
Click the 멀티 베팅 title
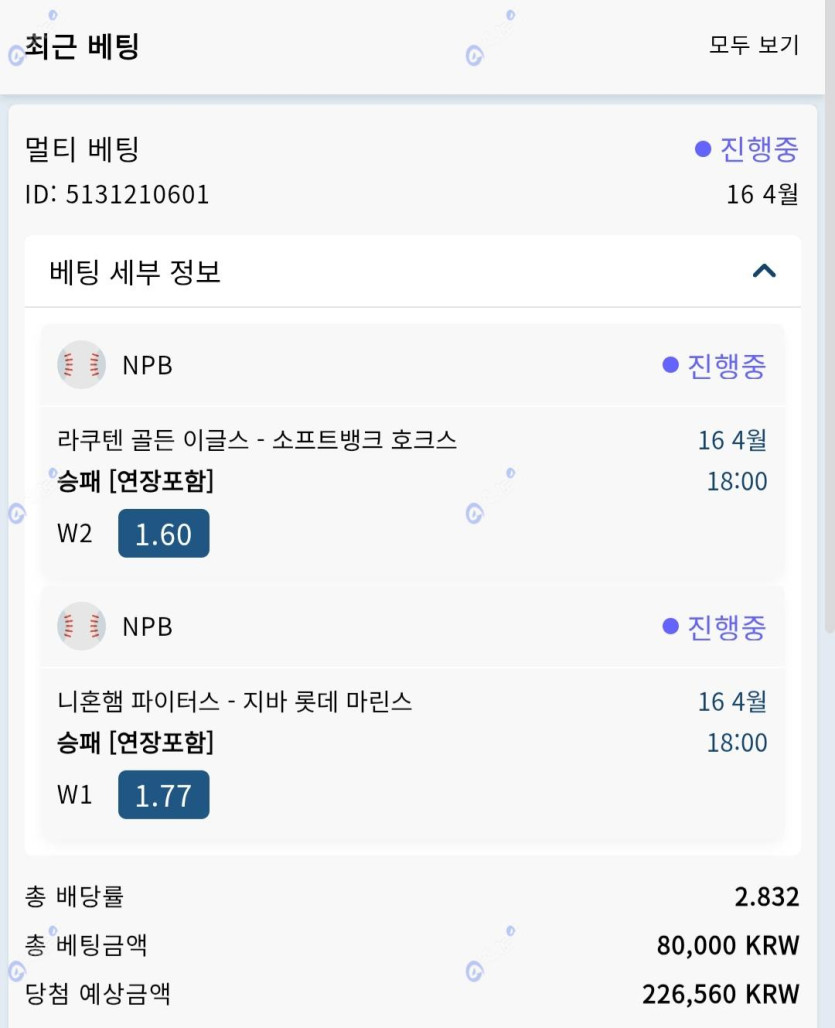(x=82, y=149)
